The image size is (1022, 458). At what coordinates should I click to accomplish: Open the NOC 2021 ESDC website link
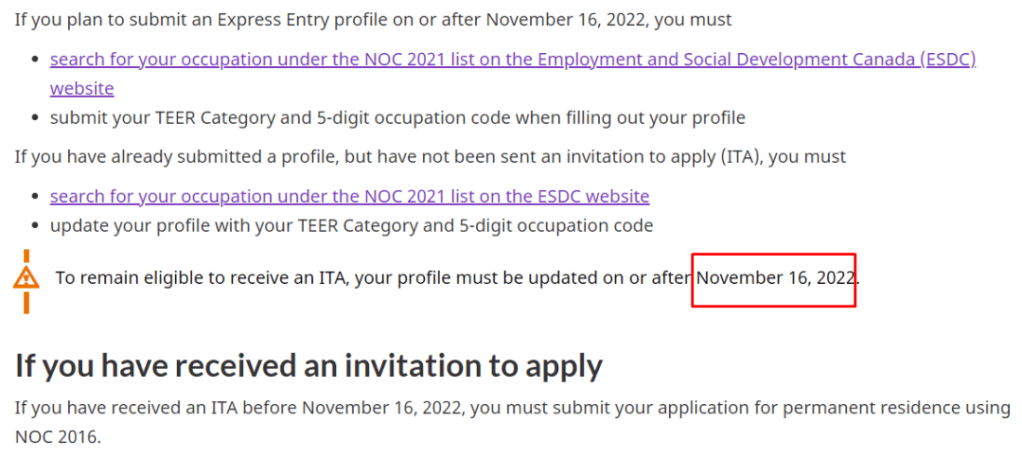[349, 196]
